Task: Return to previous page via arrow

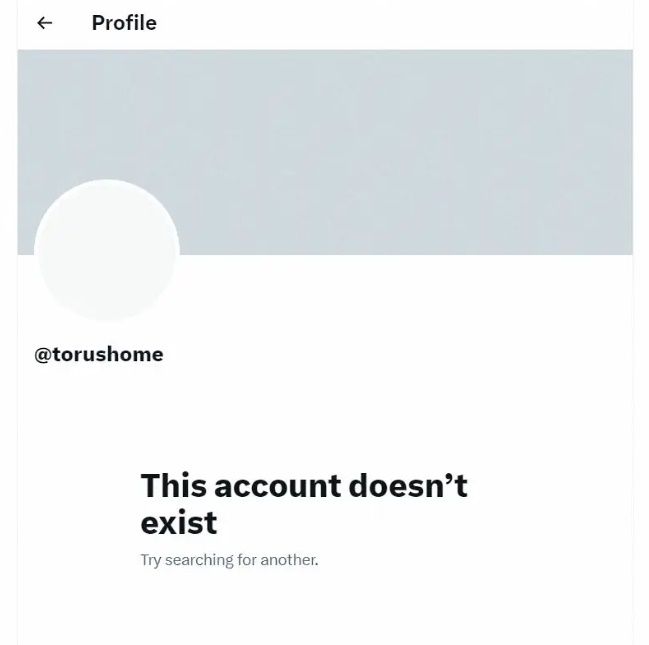Action: pos(45,23)
